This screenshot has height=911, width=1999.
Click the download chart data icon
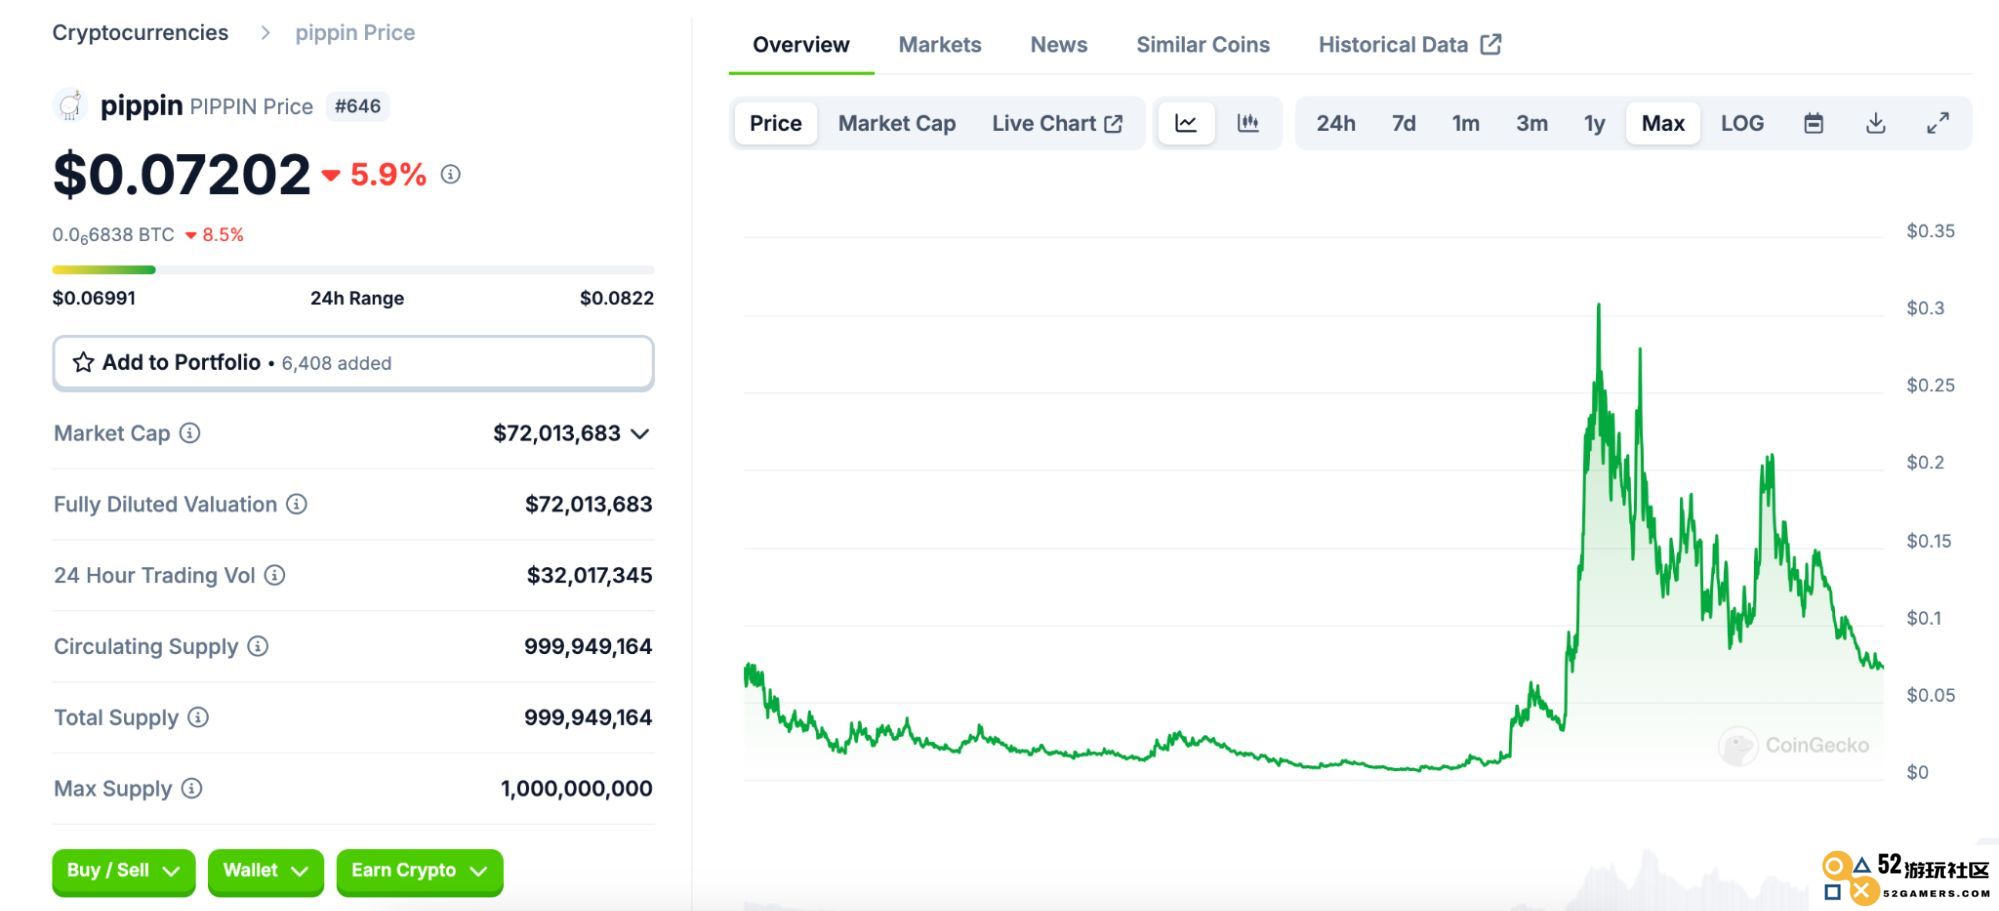click(x=1876, y=123)
